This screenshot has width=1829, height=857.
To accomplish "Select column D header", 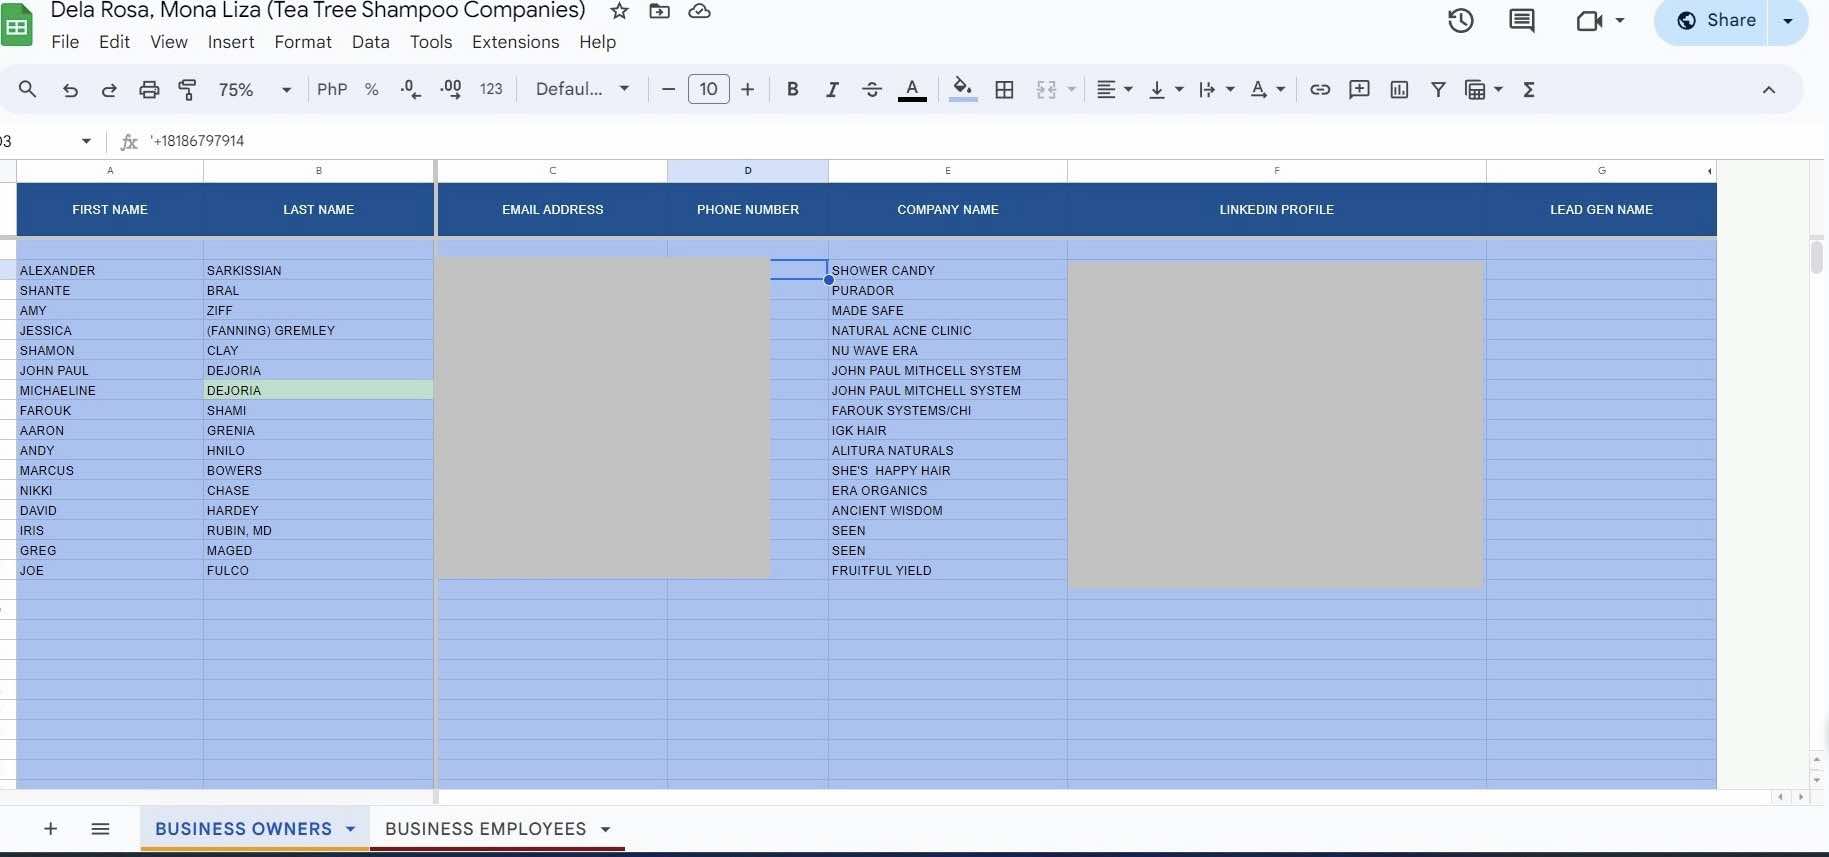I will tap(748, 171).
